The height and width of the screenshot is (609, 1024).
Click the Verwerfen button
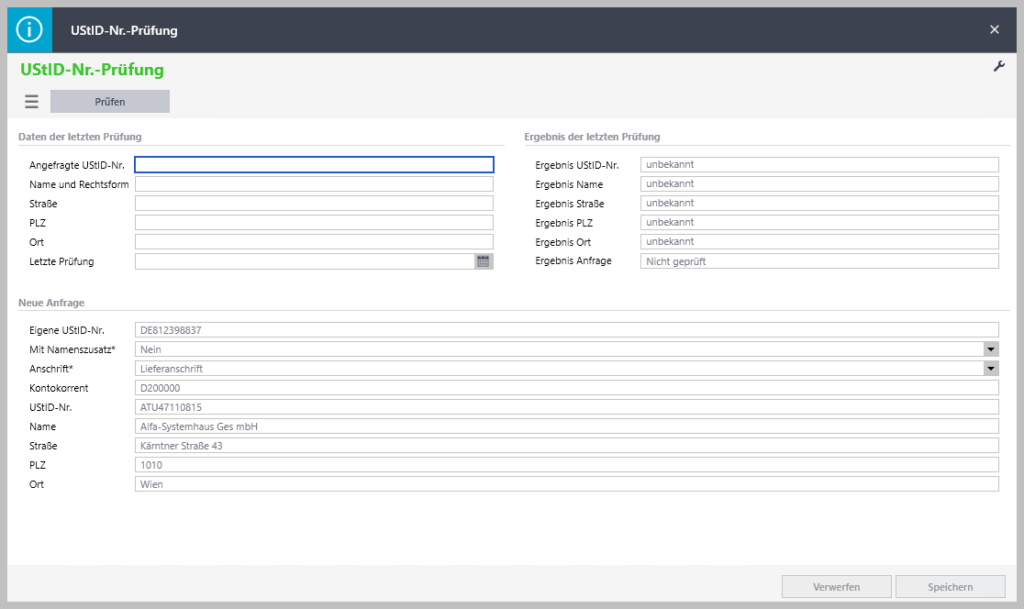coord(836,587)
